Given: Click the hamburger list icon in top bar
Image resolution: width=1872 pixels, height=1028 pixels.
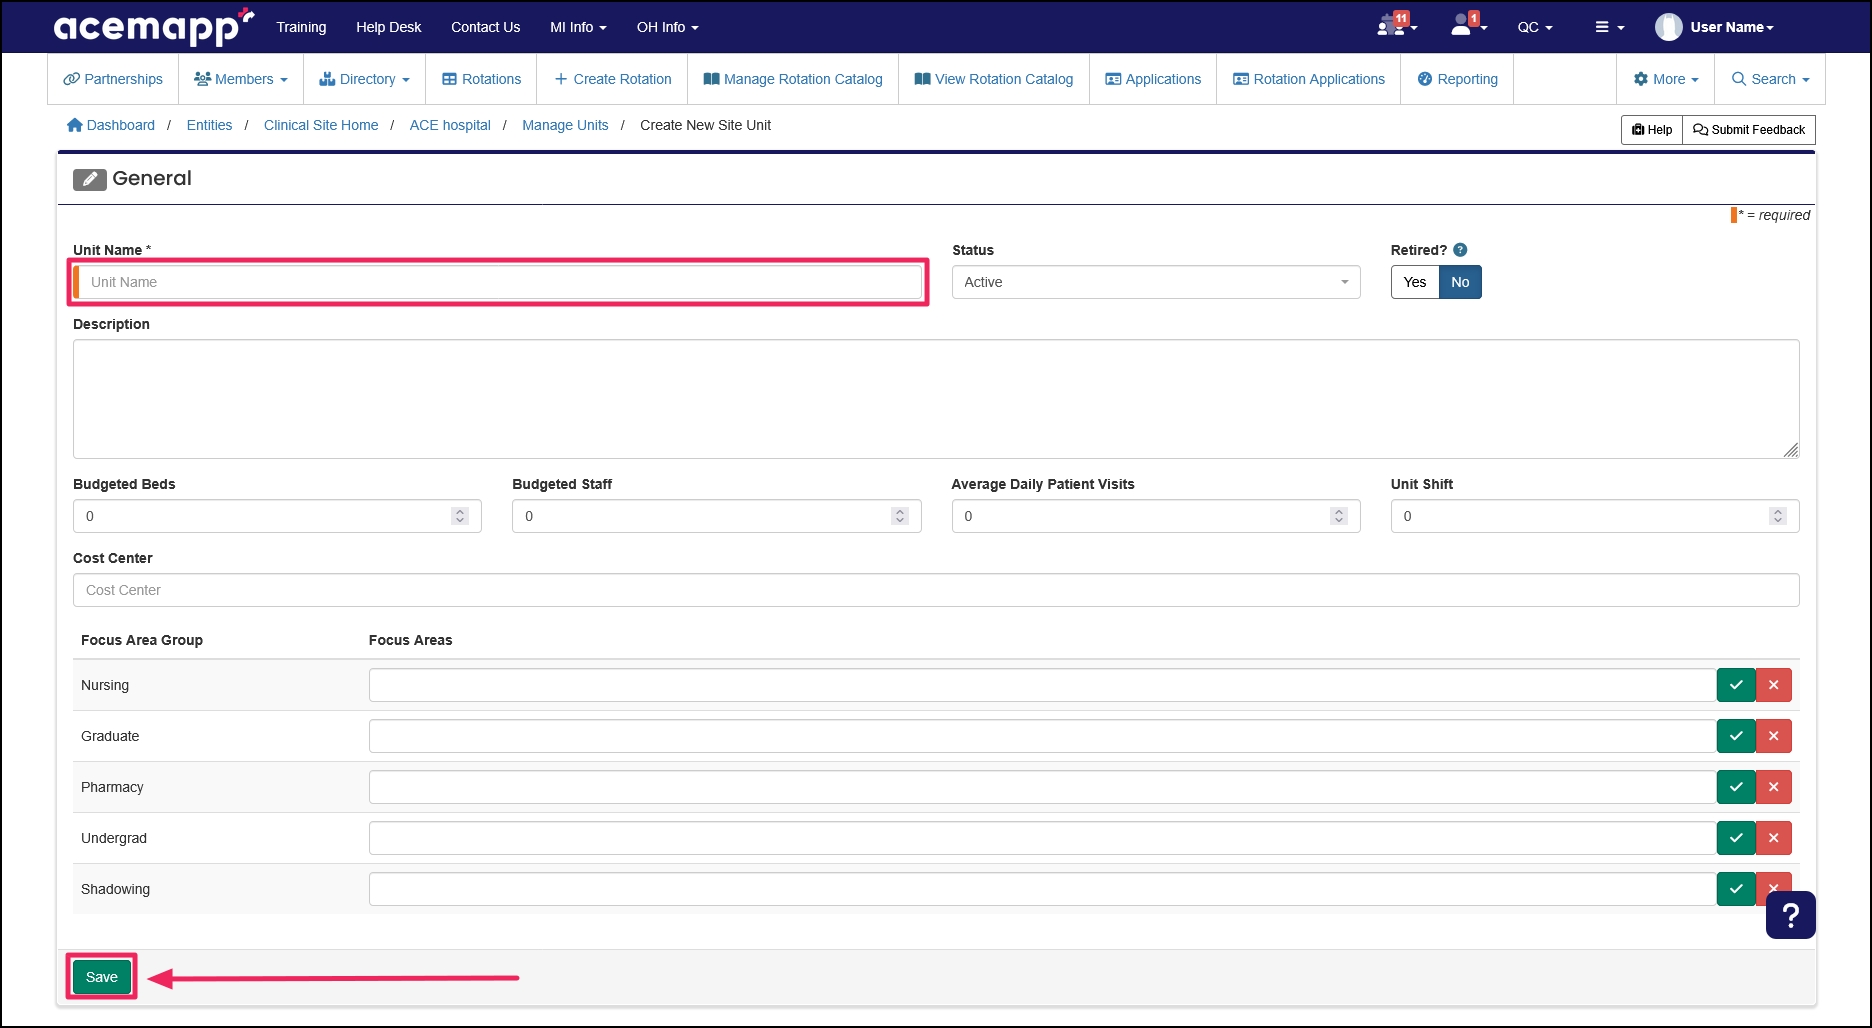Looking at the screenshot, I should [x=1605, y=27].
